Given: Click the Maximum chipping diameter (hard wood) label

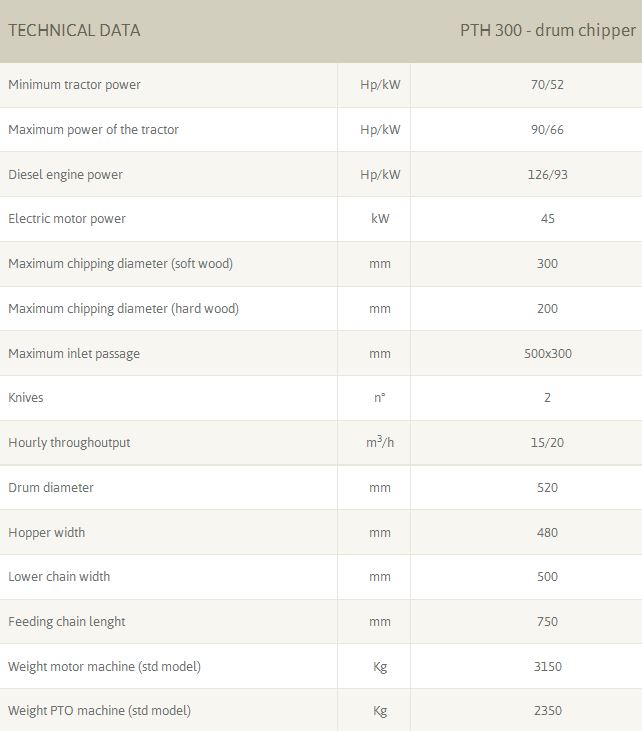Looking at the screenshot, I should [x=123, y=309].
